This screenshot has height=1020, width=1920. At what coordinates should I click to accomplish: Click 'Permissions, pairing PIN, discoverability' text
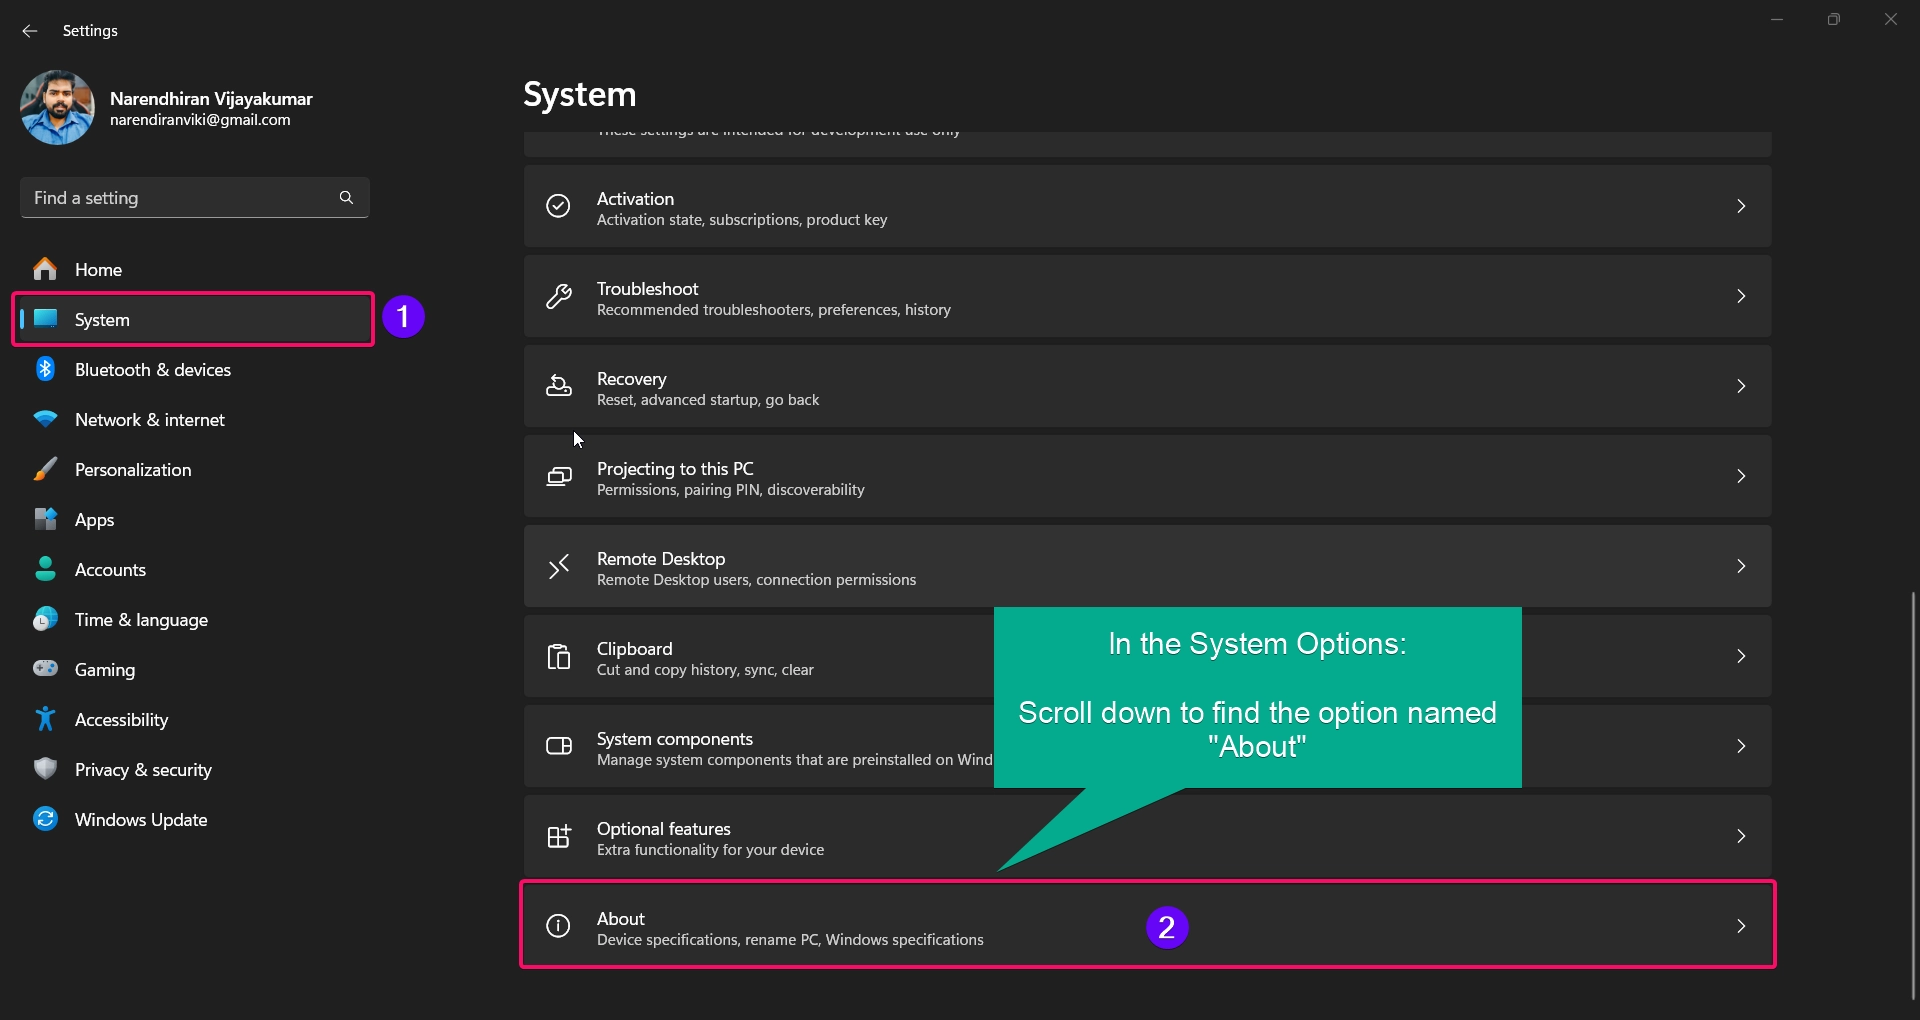tap(731, 490)
